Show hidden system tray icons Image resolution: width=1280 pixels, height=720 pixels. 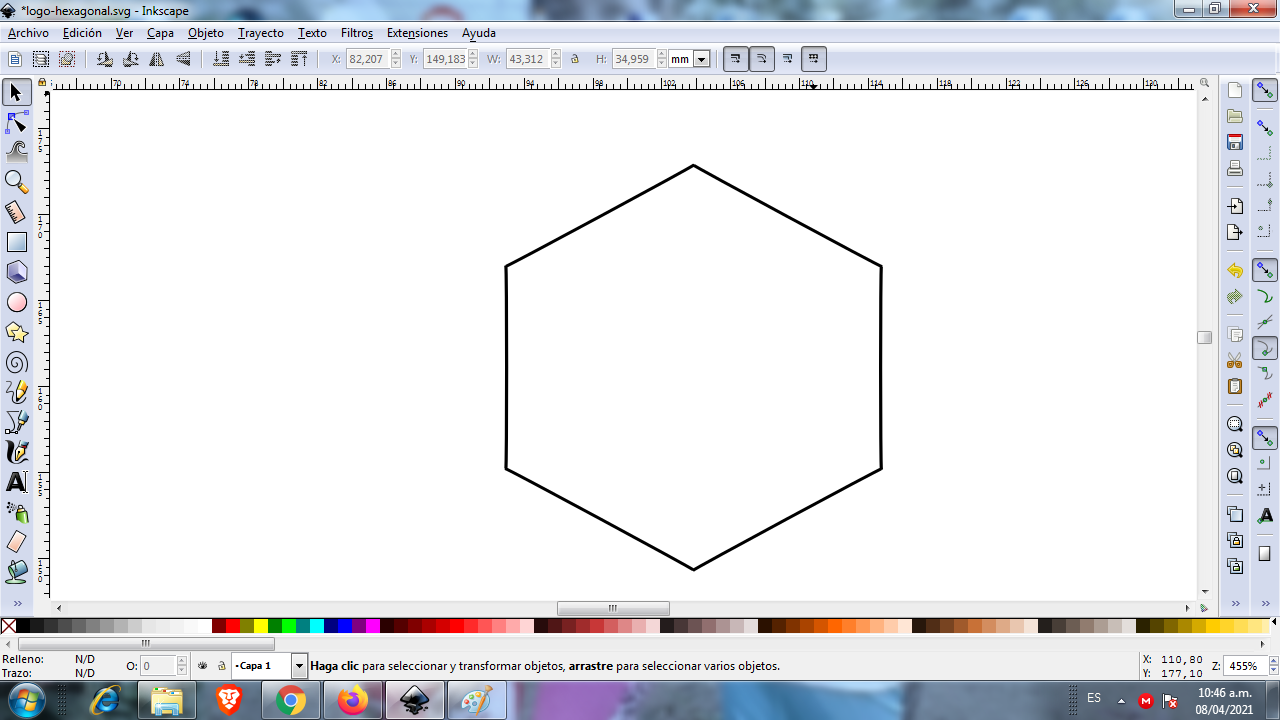coord(1121,700)
